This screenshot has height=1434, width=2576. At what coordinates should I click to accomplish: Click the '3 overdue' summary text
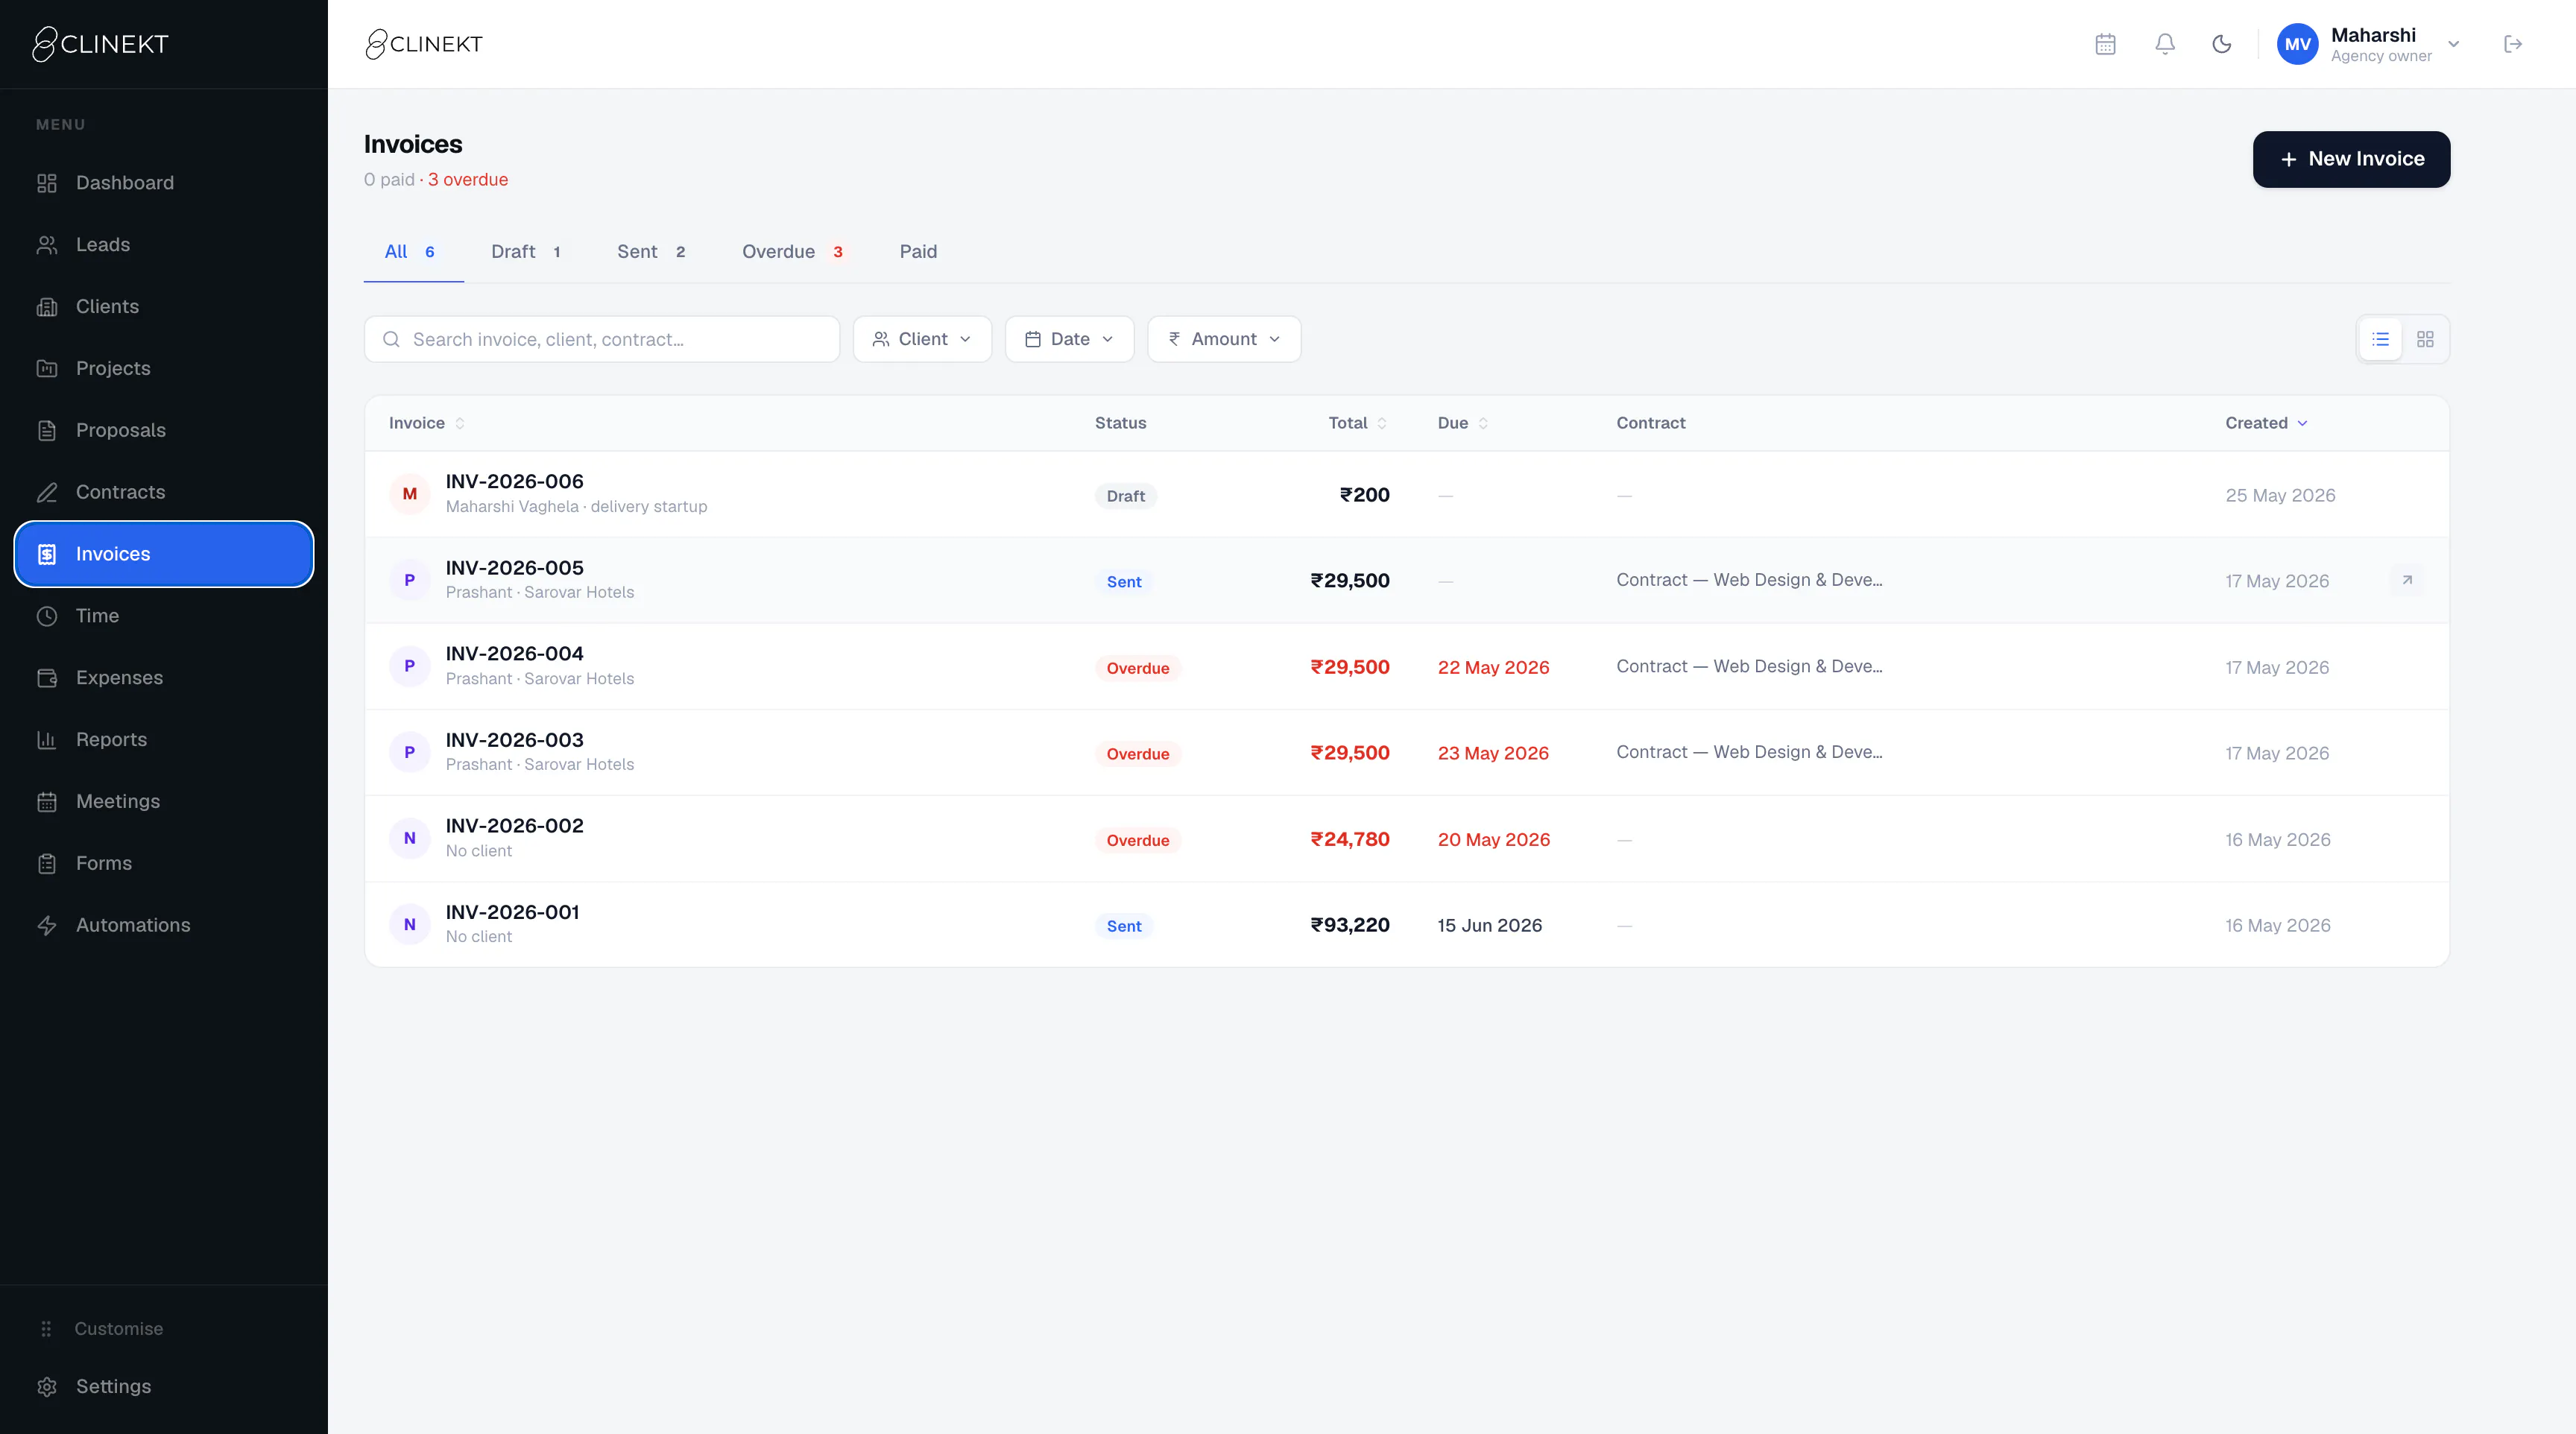pyautogui.click(x=468, y=180)
